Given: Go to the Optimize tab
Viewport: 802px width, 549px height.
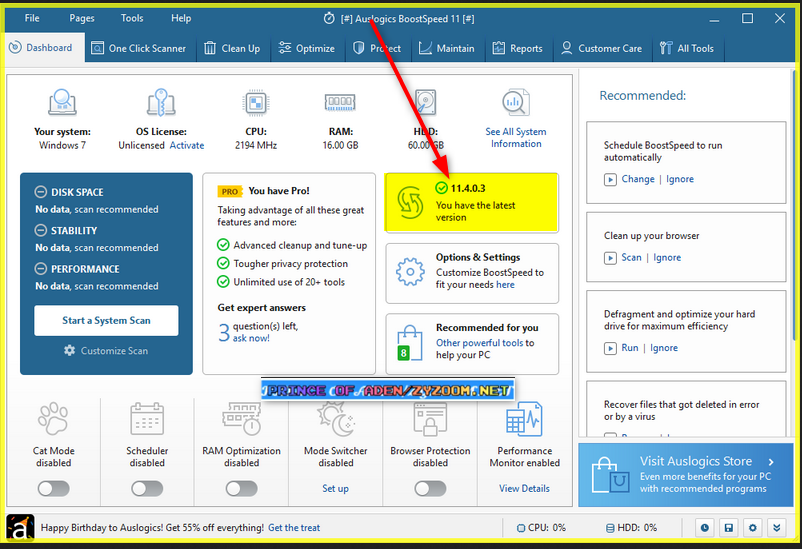Looking at the screenshot, I should (306, 49).
